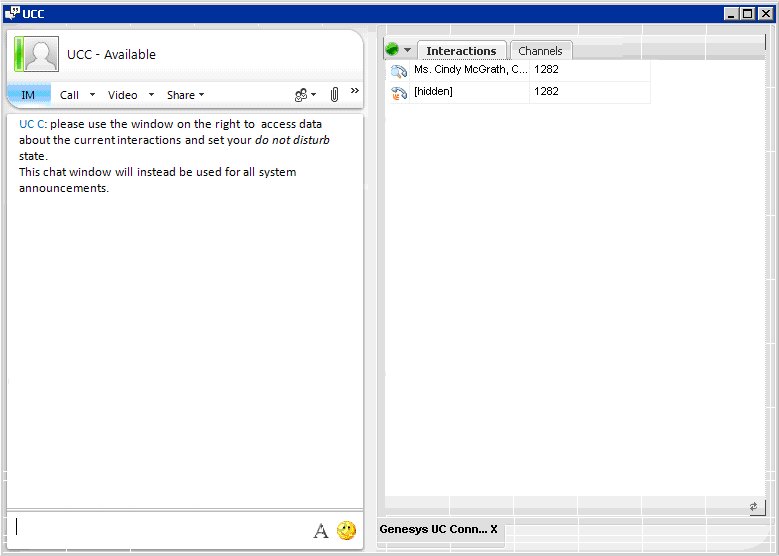The height and width of the screenshot is (556, 779).
Task: Select the IM button in toolbar
Action: coord(28,95)
